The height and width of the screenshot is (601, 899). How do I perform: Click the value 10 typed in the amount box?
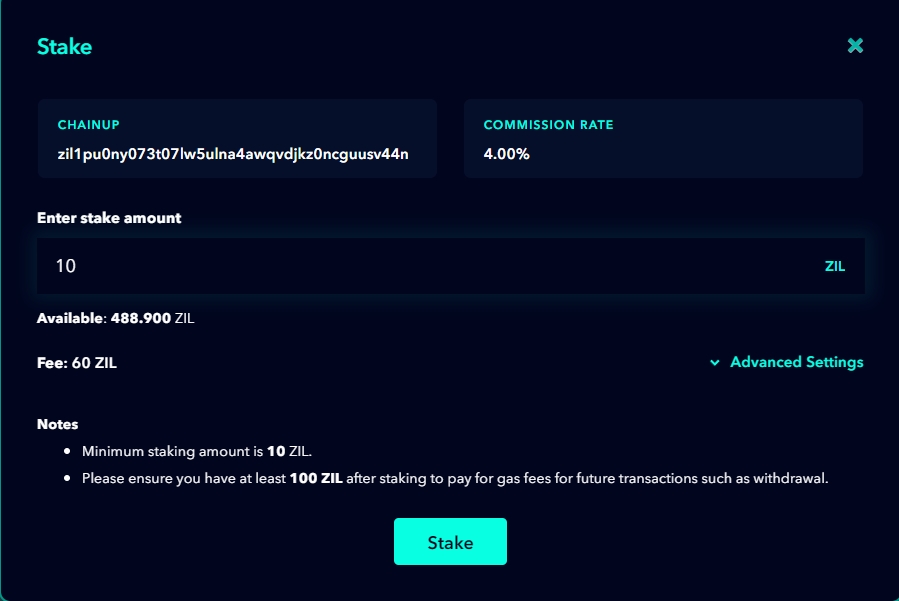(66, 266)
